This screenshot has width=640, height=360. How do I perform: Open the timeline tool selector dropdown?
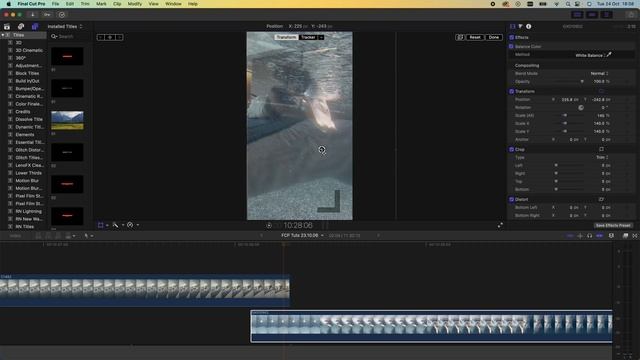point(89,236)
